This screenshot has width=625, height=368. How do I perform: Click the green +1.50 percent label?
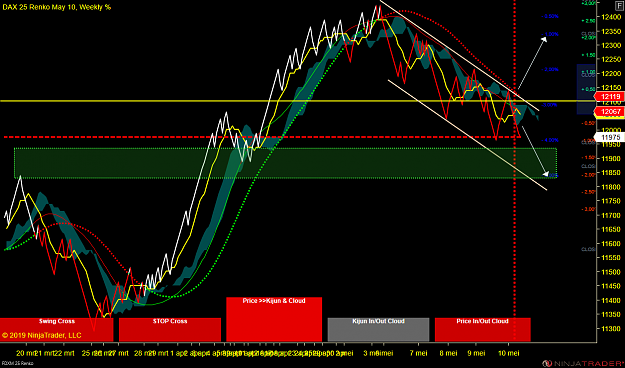(588, 55)
